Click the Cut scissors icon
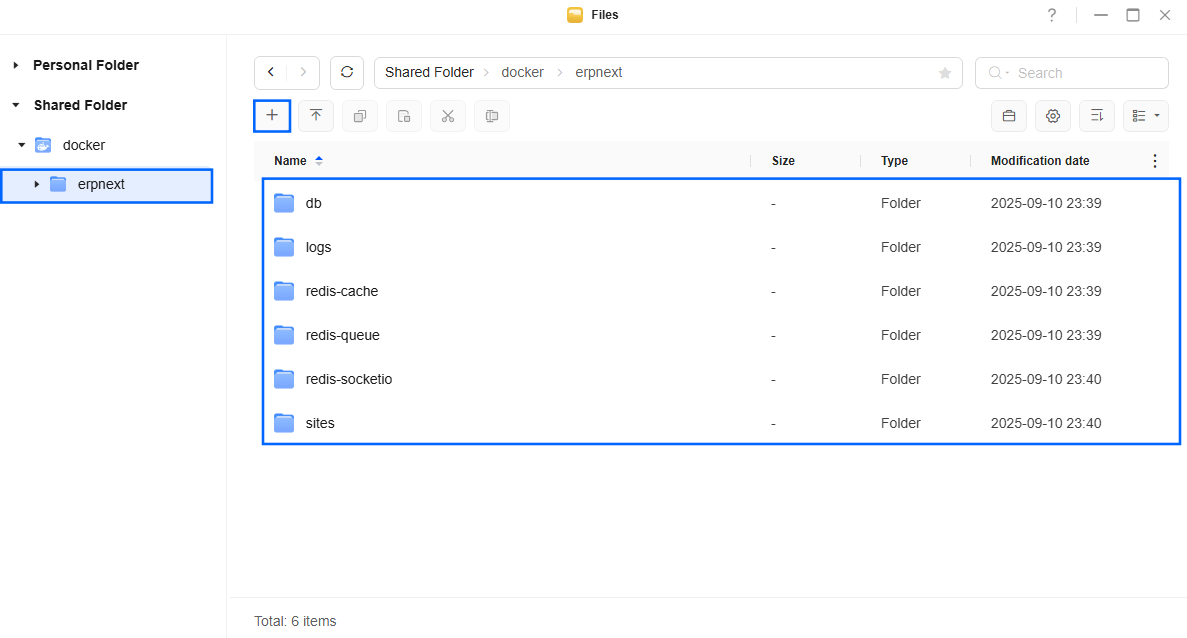Screen dimensions: 1187x638 tap(447, 116)
